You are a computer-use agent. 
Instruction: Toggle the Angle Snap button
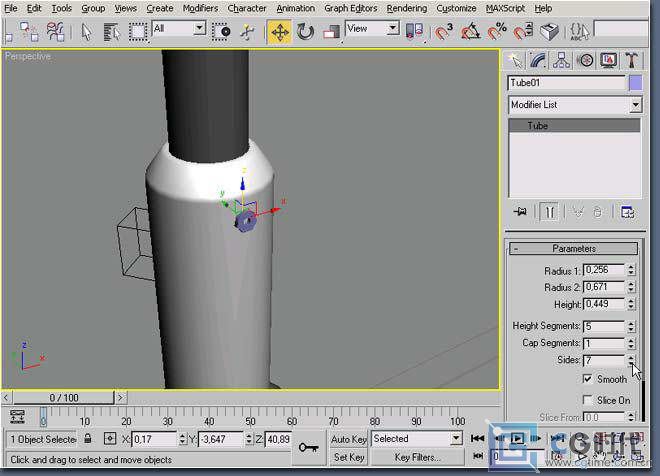(470, 32)
